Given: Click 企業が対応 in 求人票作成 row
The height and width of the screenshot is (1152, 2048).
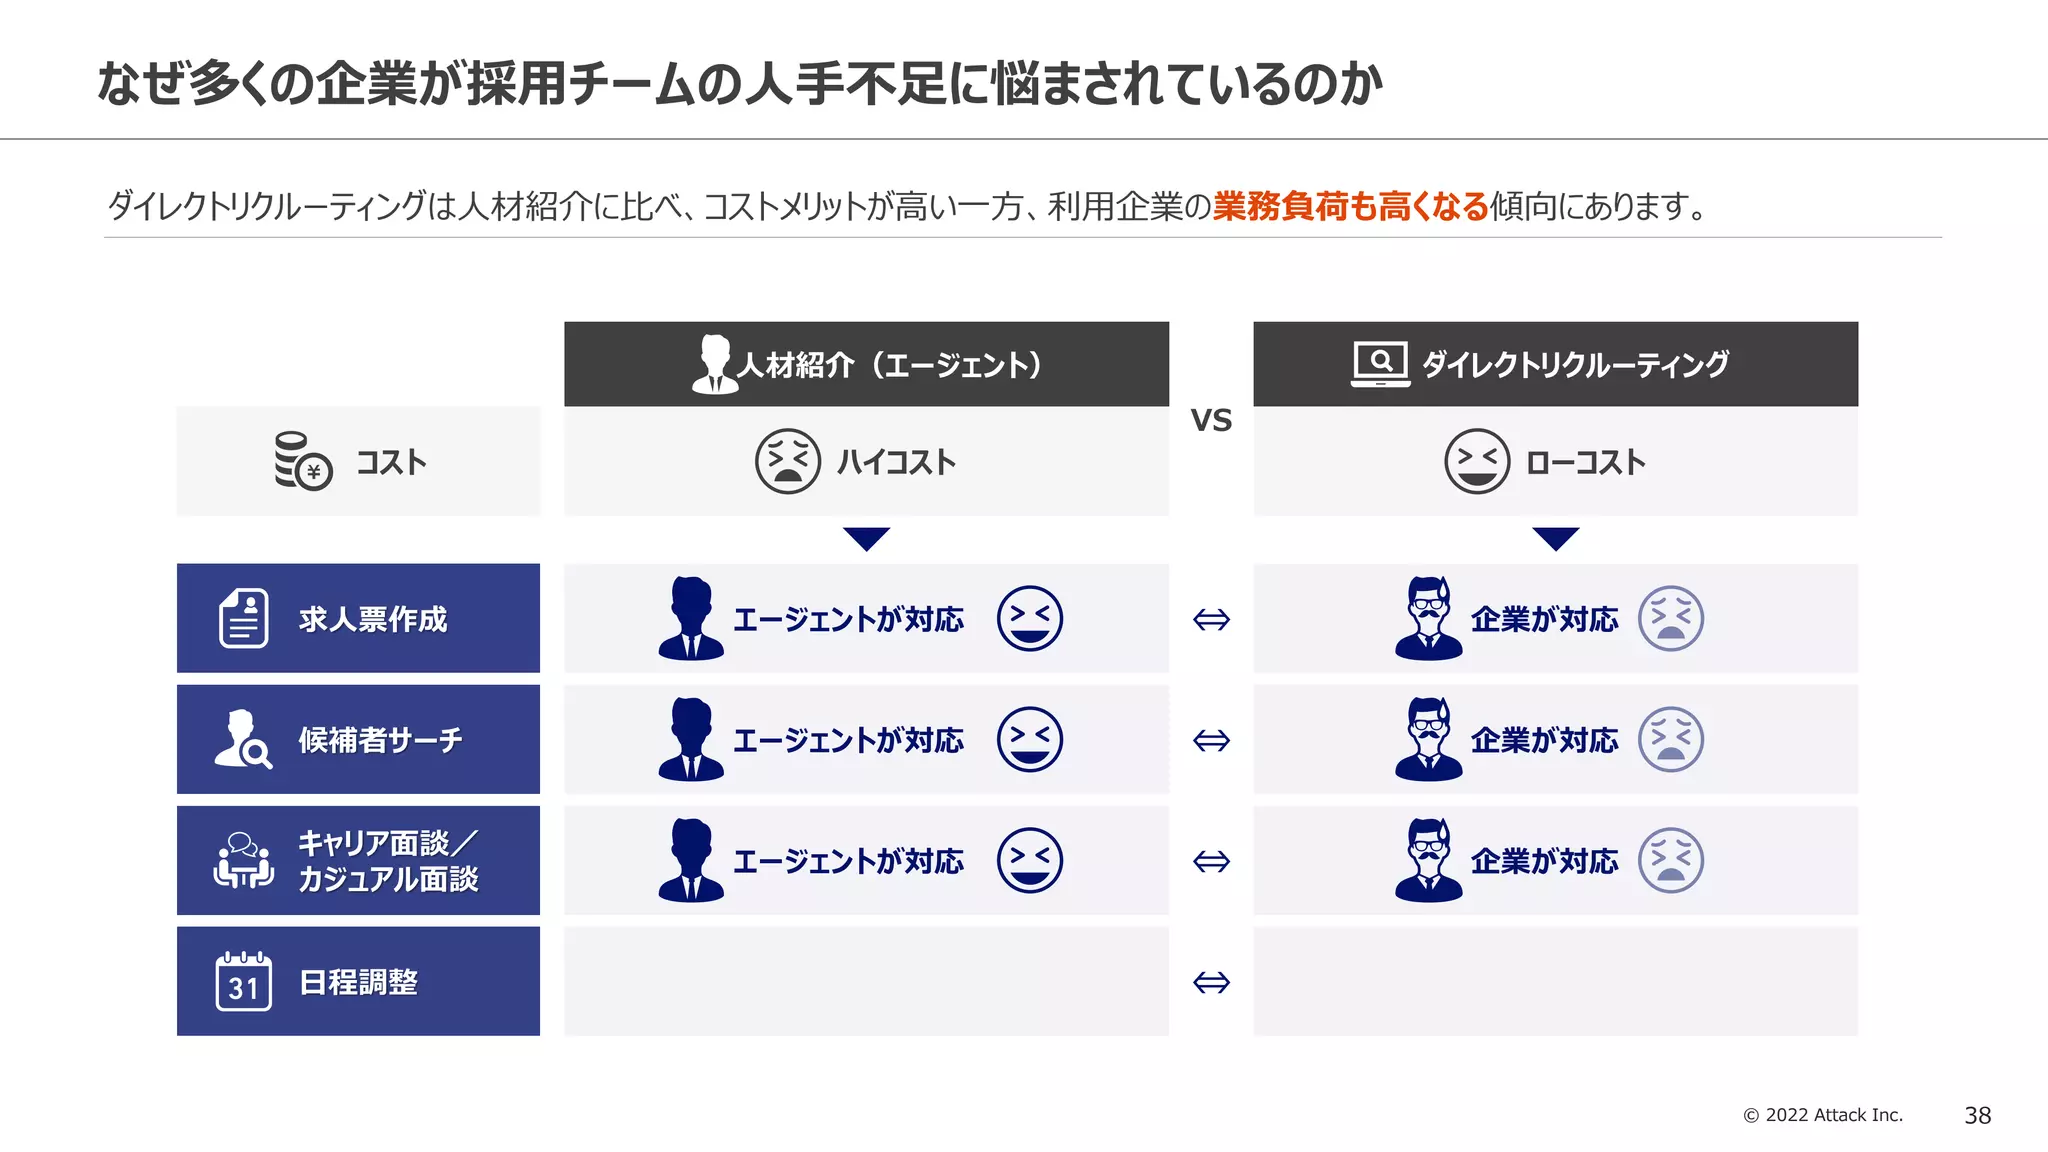Looking at the screenshot, I should click(1545, 619).
